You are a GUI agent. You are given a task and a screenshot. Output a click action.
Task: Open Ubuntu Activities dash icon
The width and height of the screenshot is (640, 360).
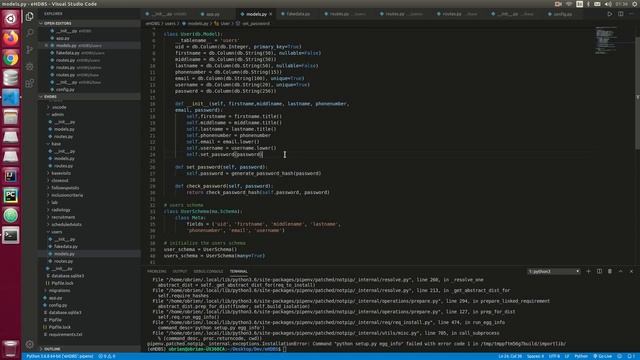11,18
